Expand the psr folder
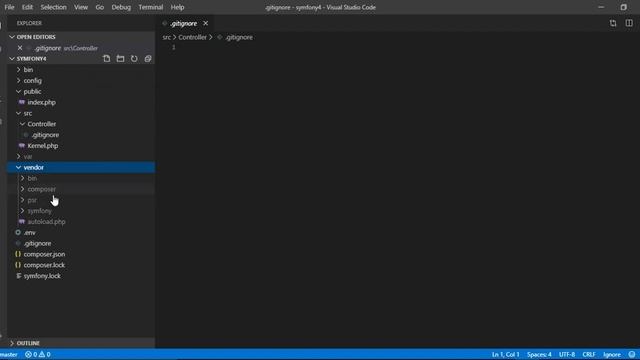Image resolution: width=640 pixels, height=360 pixels. click(81, 200)
